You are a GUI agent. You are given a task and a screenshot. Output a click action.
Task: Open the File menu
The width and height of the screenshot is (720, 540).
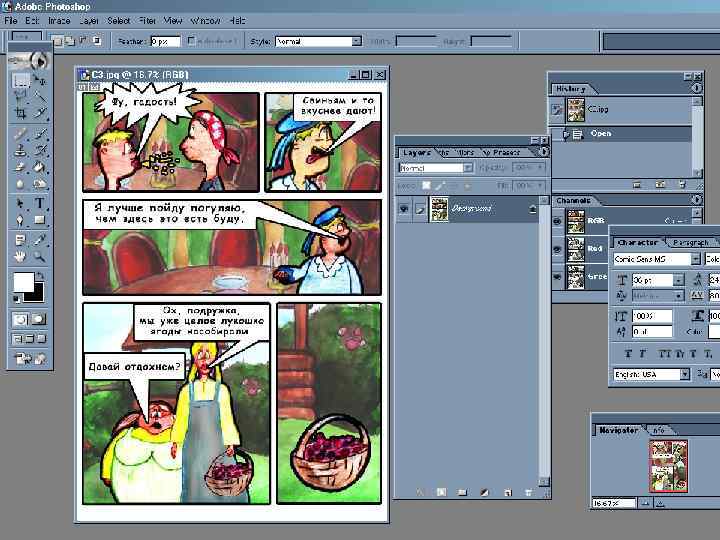(11, 21)
